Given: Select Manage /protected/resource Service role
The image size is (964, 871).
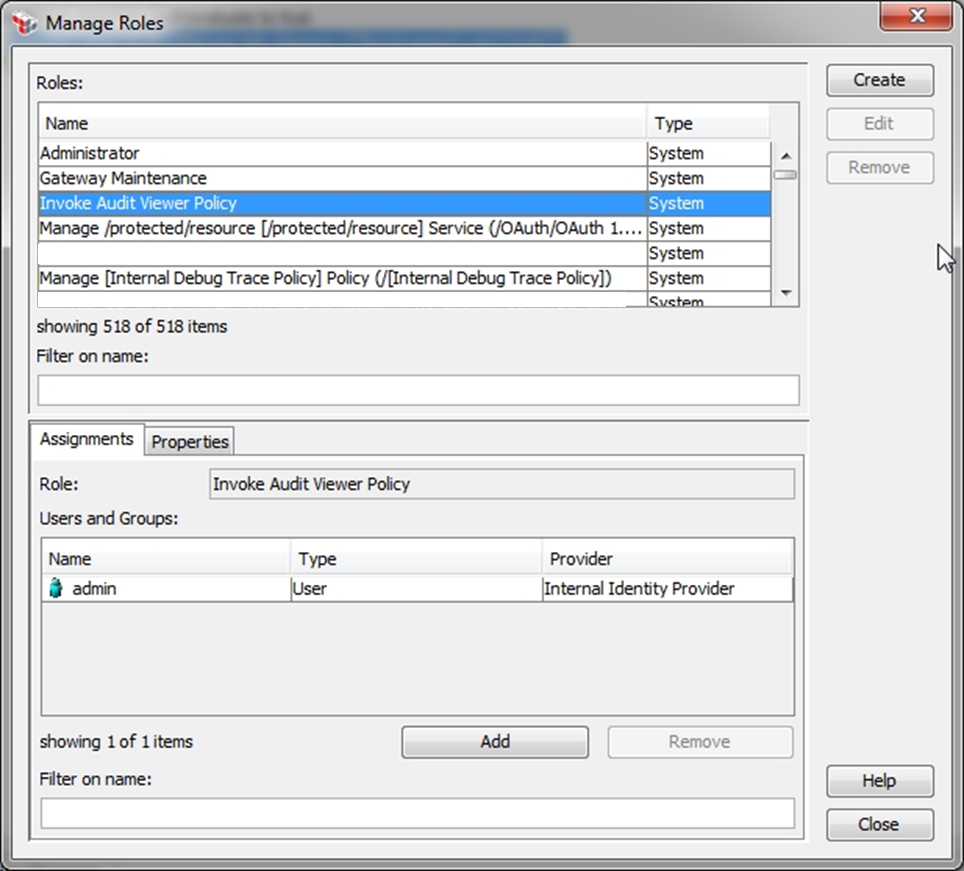Looking at the screenshot, I should click(x=342, y=228).
